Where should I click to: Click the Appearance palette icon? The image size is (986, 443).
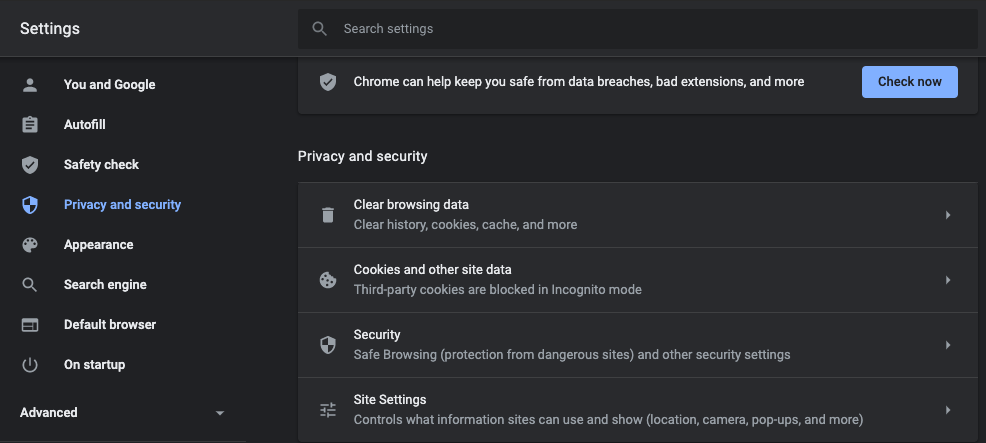(x=30, y=245)
